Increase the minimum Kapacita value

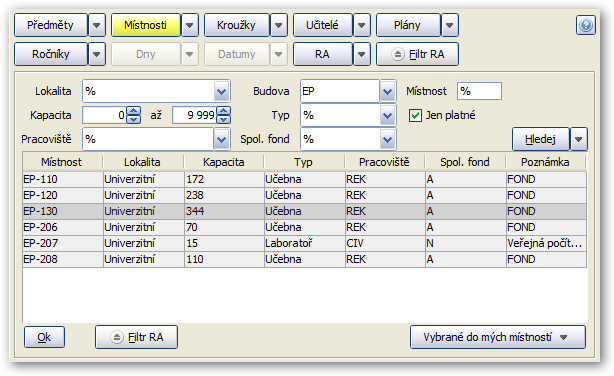click(x=134, y=111)
